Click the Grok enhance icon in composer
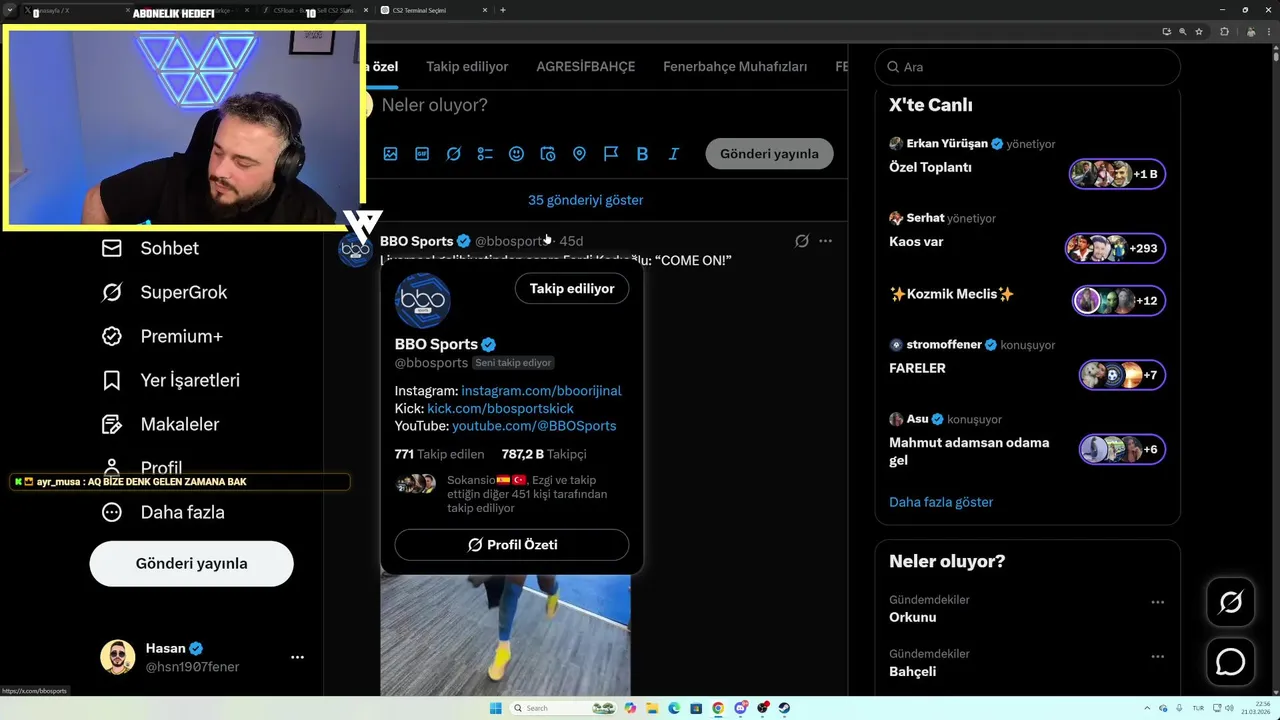This screenshot has height=720, width=1280. point(453,154)
